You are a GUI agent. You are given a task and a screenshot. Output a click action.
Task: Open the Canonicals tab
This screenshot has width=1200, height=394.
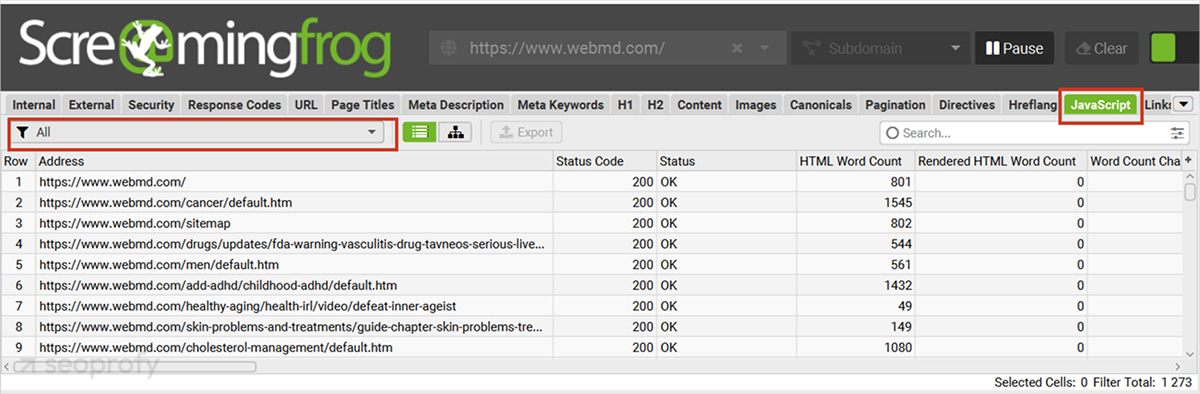pos(821,104)
